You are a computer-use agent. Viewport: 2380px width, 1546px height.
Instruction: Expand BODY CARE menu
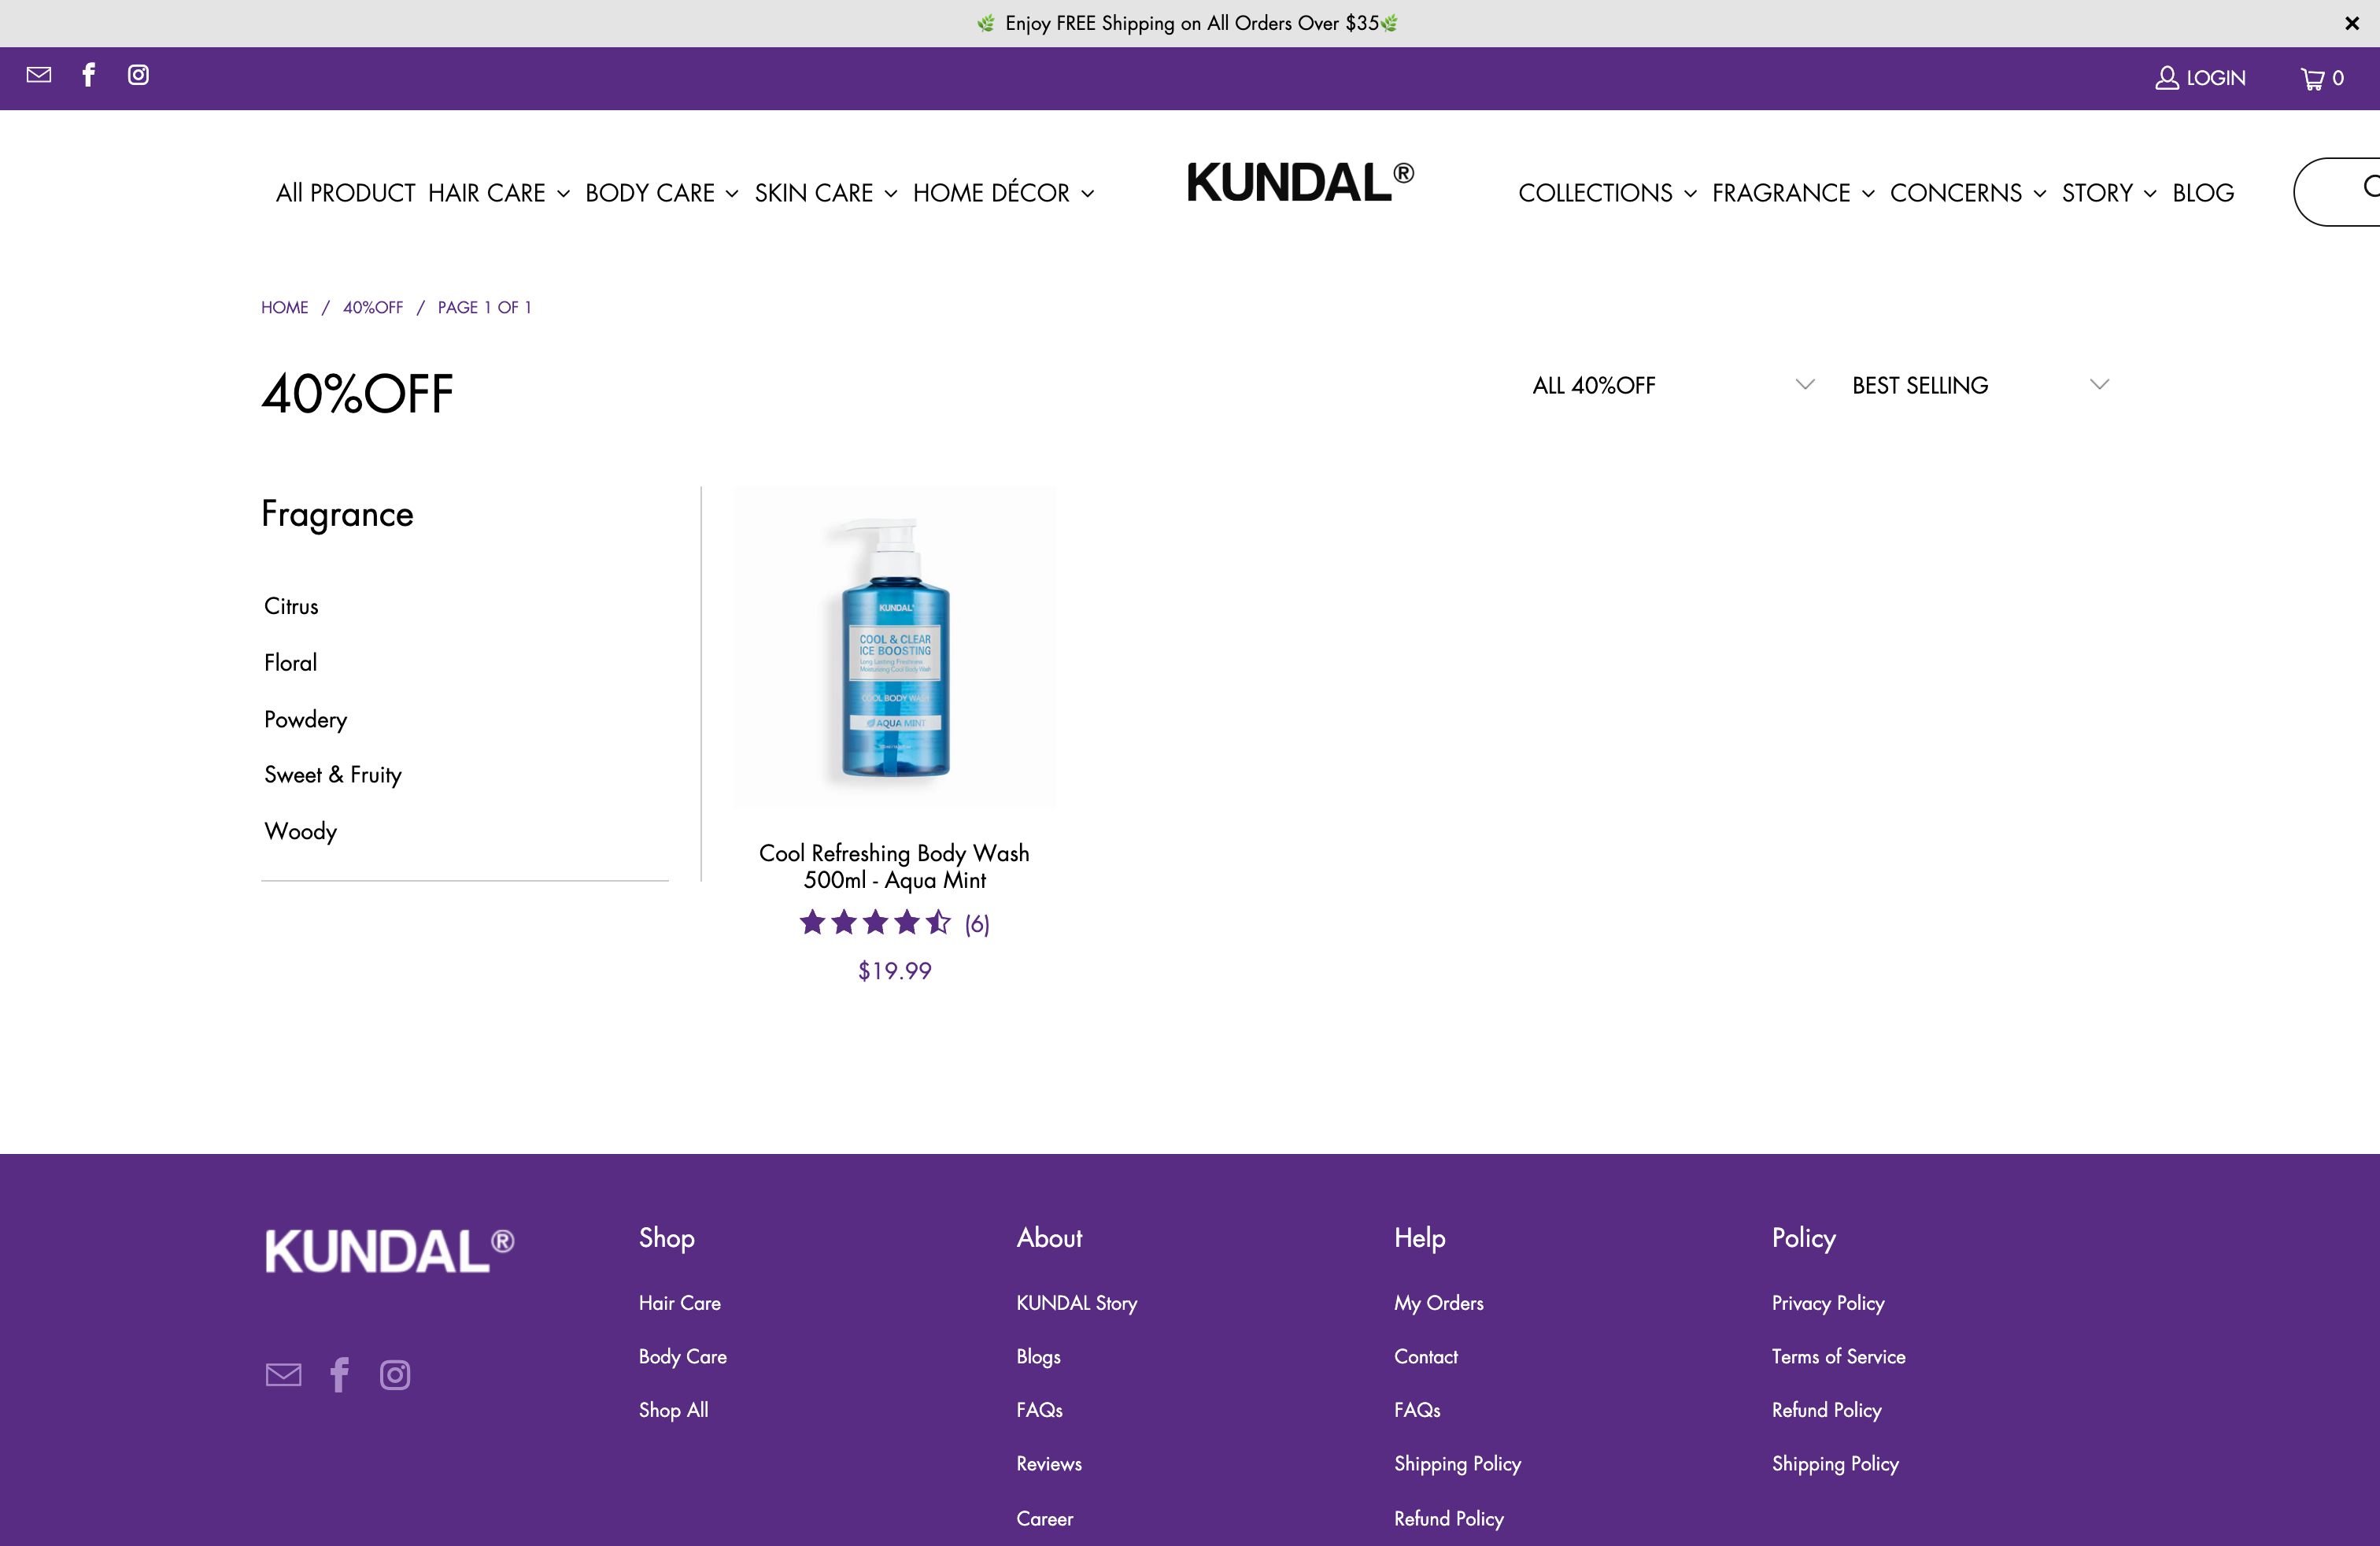pyautogui.click(x=662, y=193)
